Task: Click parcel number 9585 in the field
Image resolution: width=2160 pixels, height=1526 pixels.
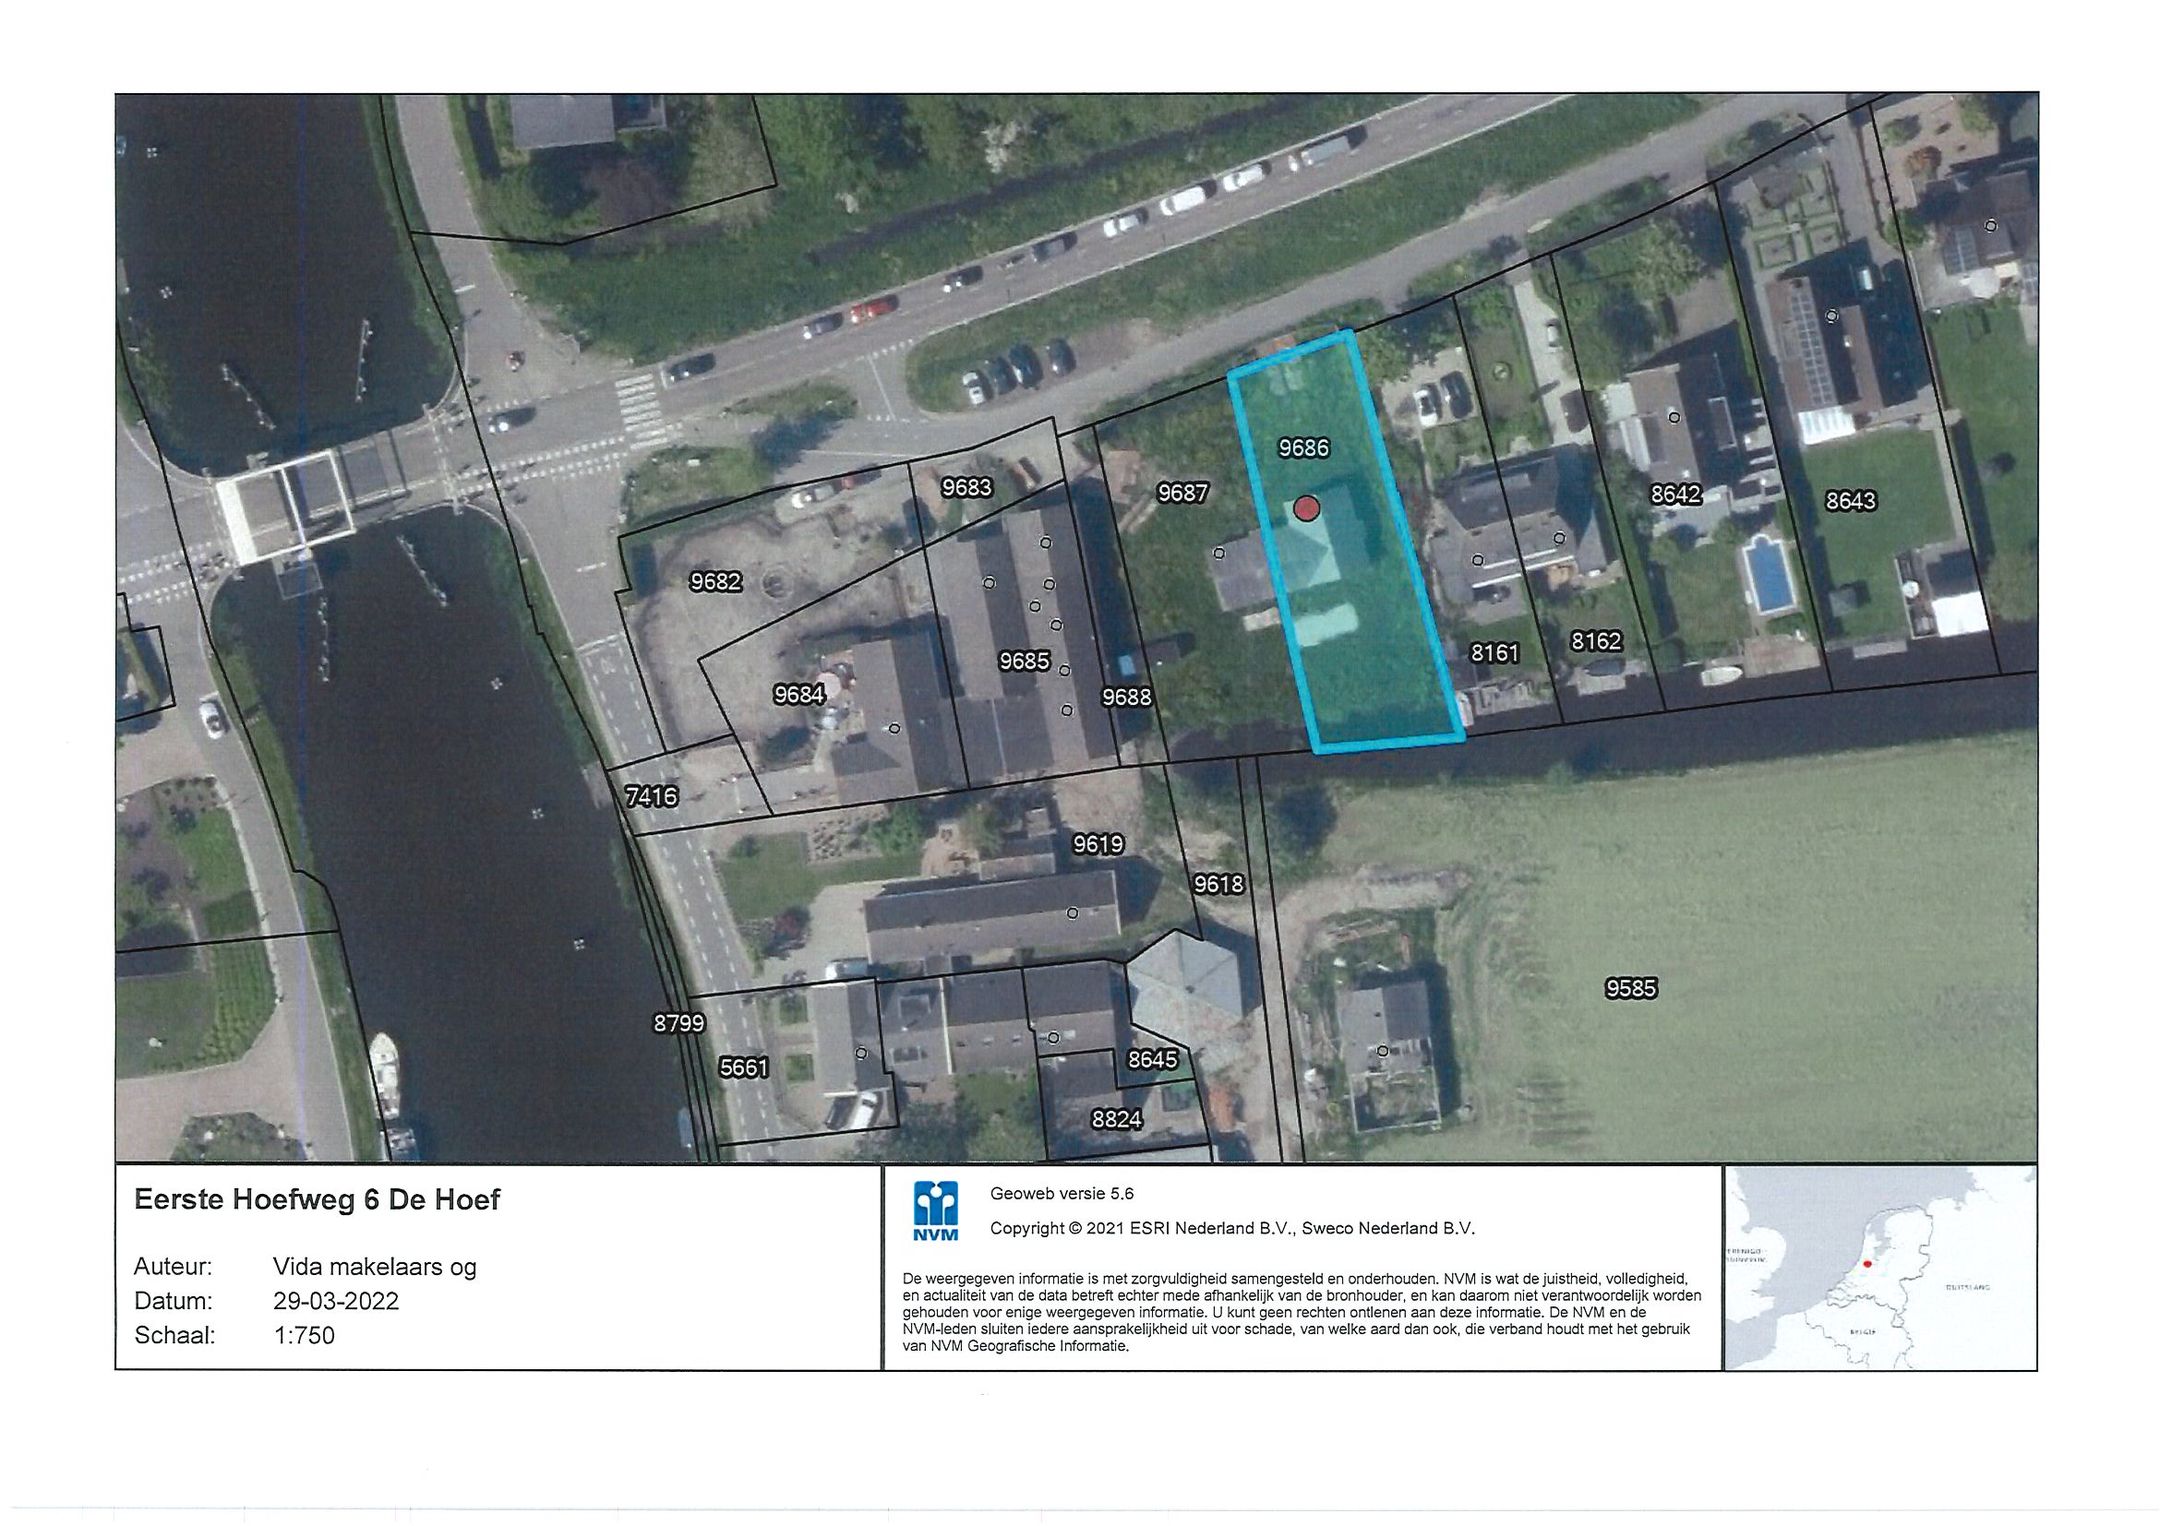Action: pos(1631,988)
